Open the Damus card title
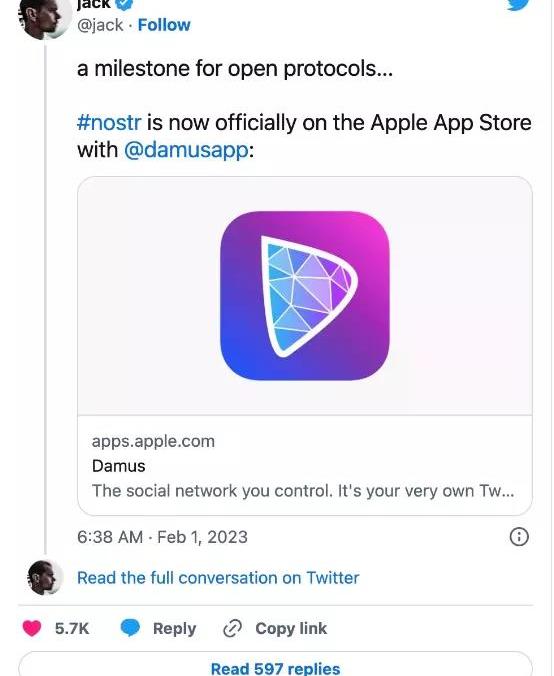 [119, 466]
